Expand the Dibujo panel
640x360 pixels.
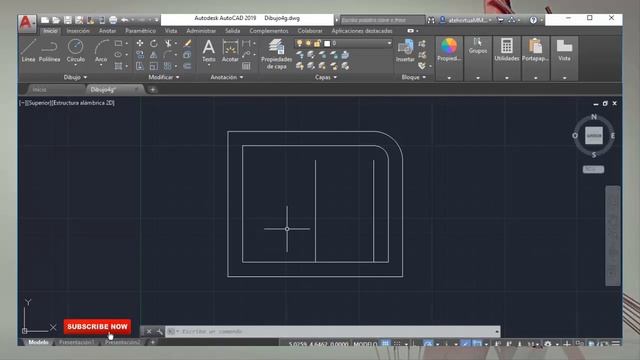75,77
